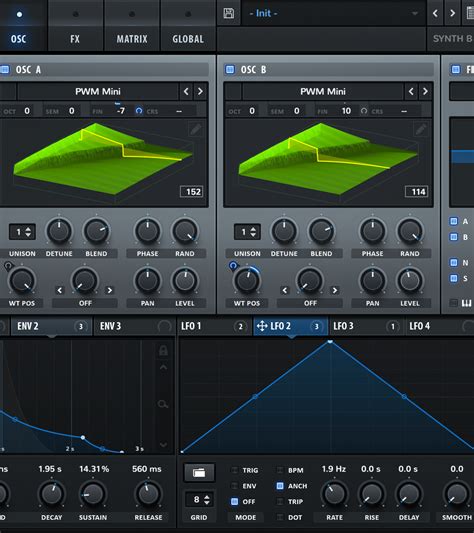The height and width of the screenshot is (533, 474).
Task: Click the OSC B fine-tune modulation icon
Action: [364, 111]
